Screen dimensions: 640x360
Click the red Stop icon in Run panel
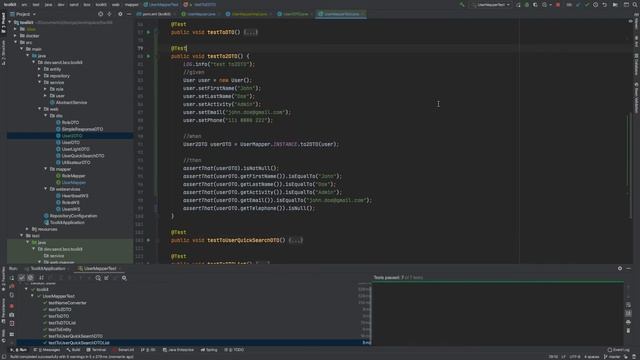[x=12, y=306]
